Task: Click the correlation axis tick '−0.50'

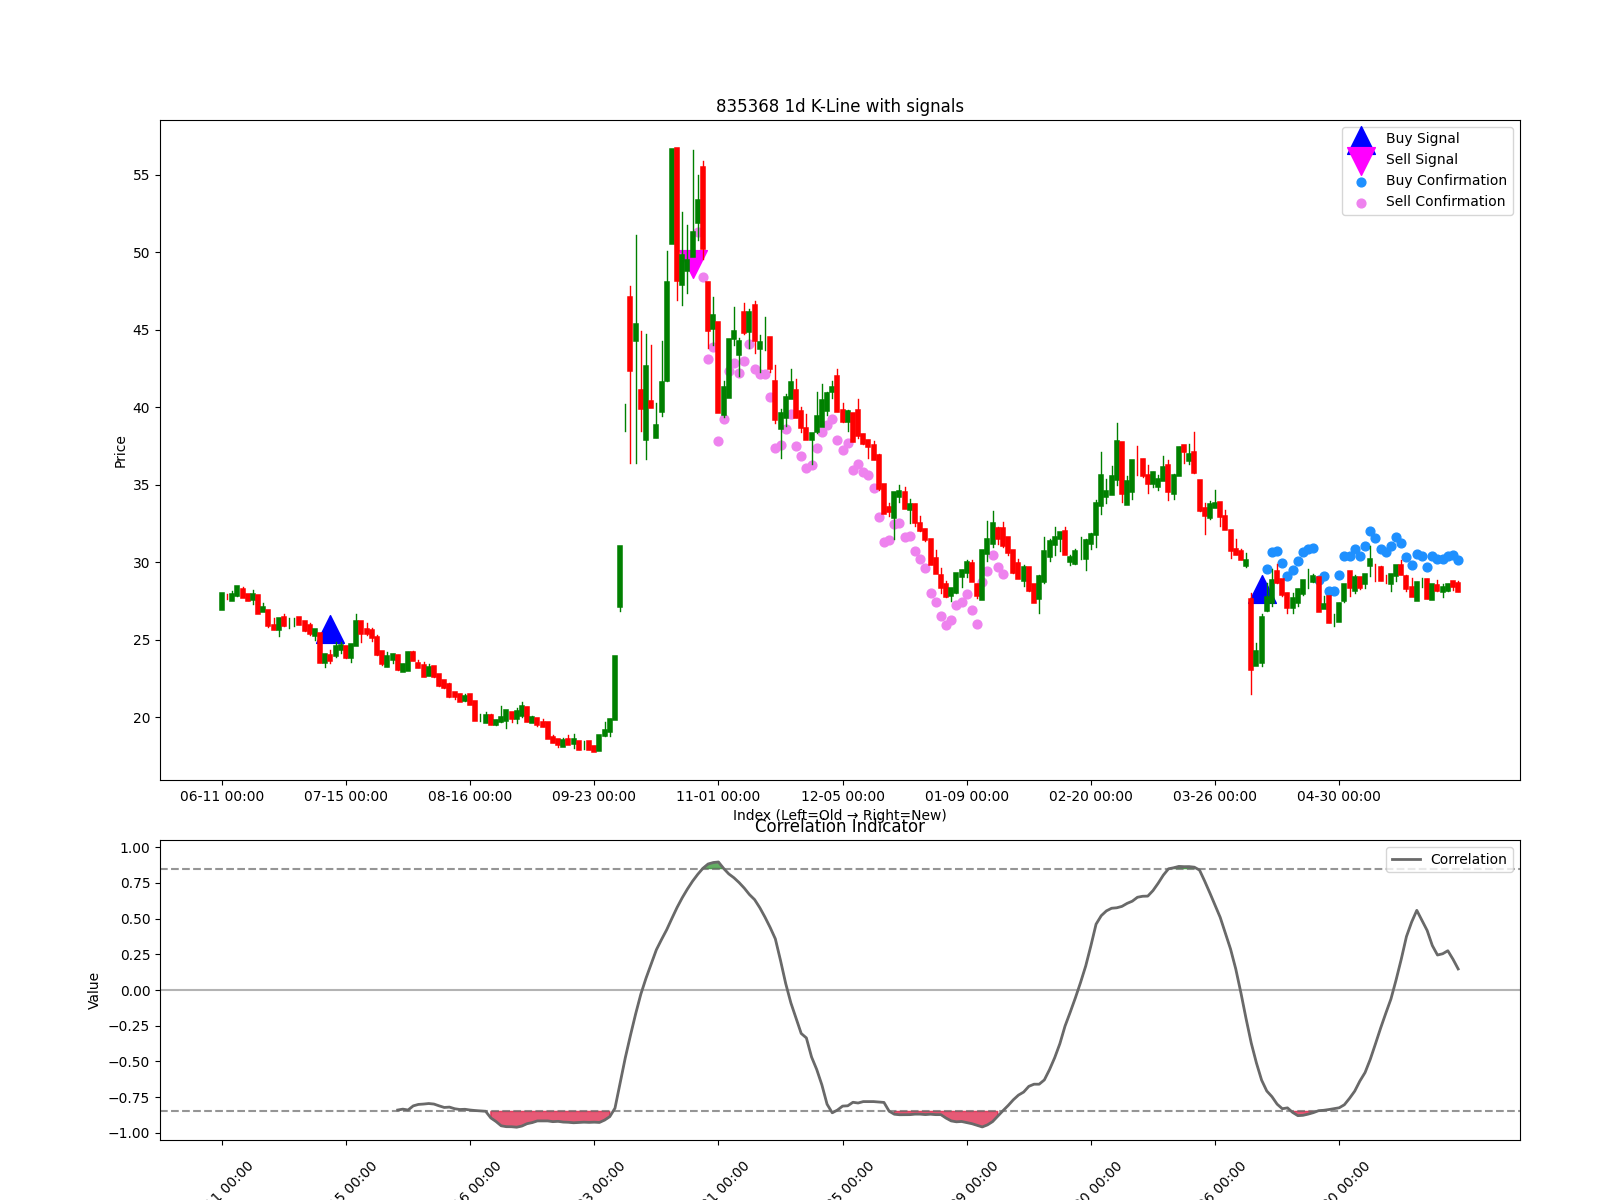Action: pos(128,1062)
